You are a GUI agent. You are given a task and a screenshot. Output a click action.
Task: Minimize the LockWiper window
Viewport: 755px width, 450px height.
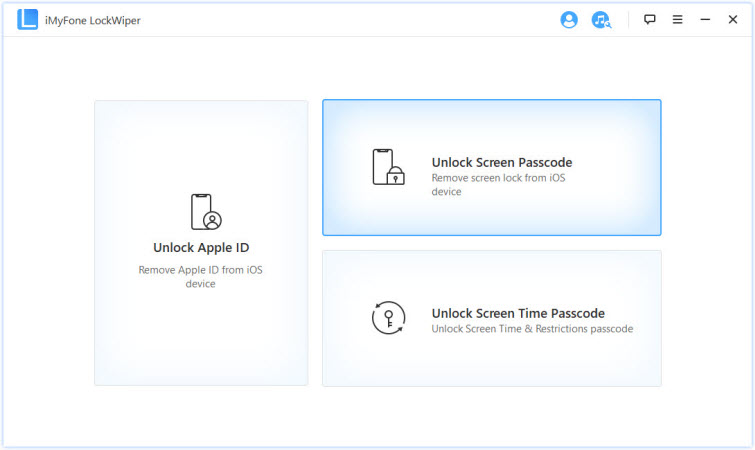tap(705, 20)
